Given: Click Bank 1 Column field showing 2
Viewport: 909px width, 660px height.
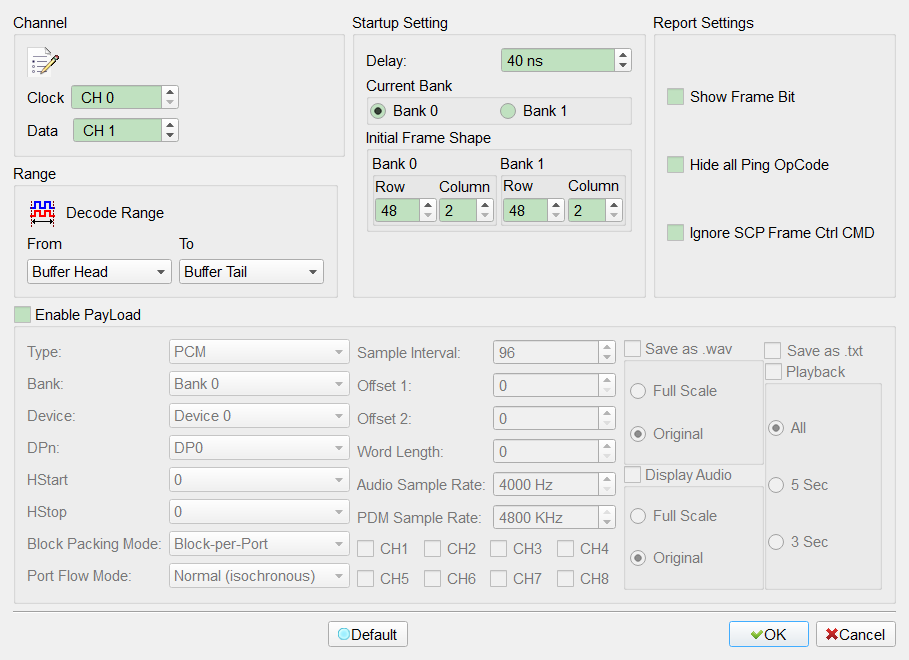Looking at the screenshot, I should 587,210.
